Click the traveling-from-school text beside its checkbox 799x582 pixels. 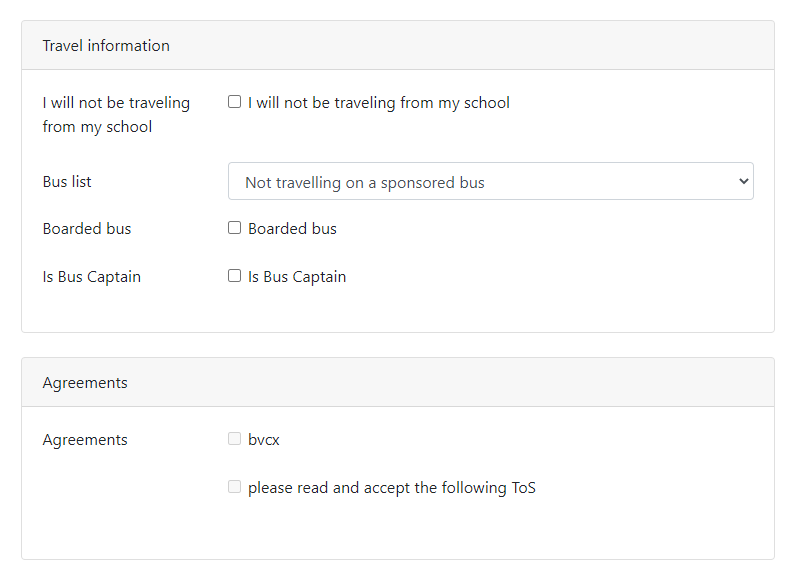coord(379,103)
